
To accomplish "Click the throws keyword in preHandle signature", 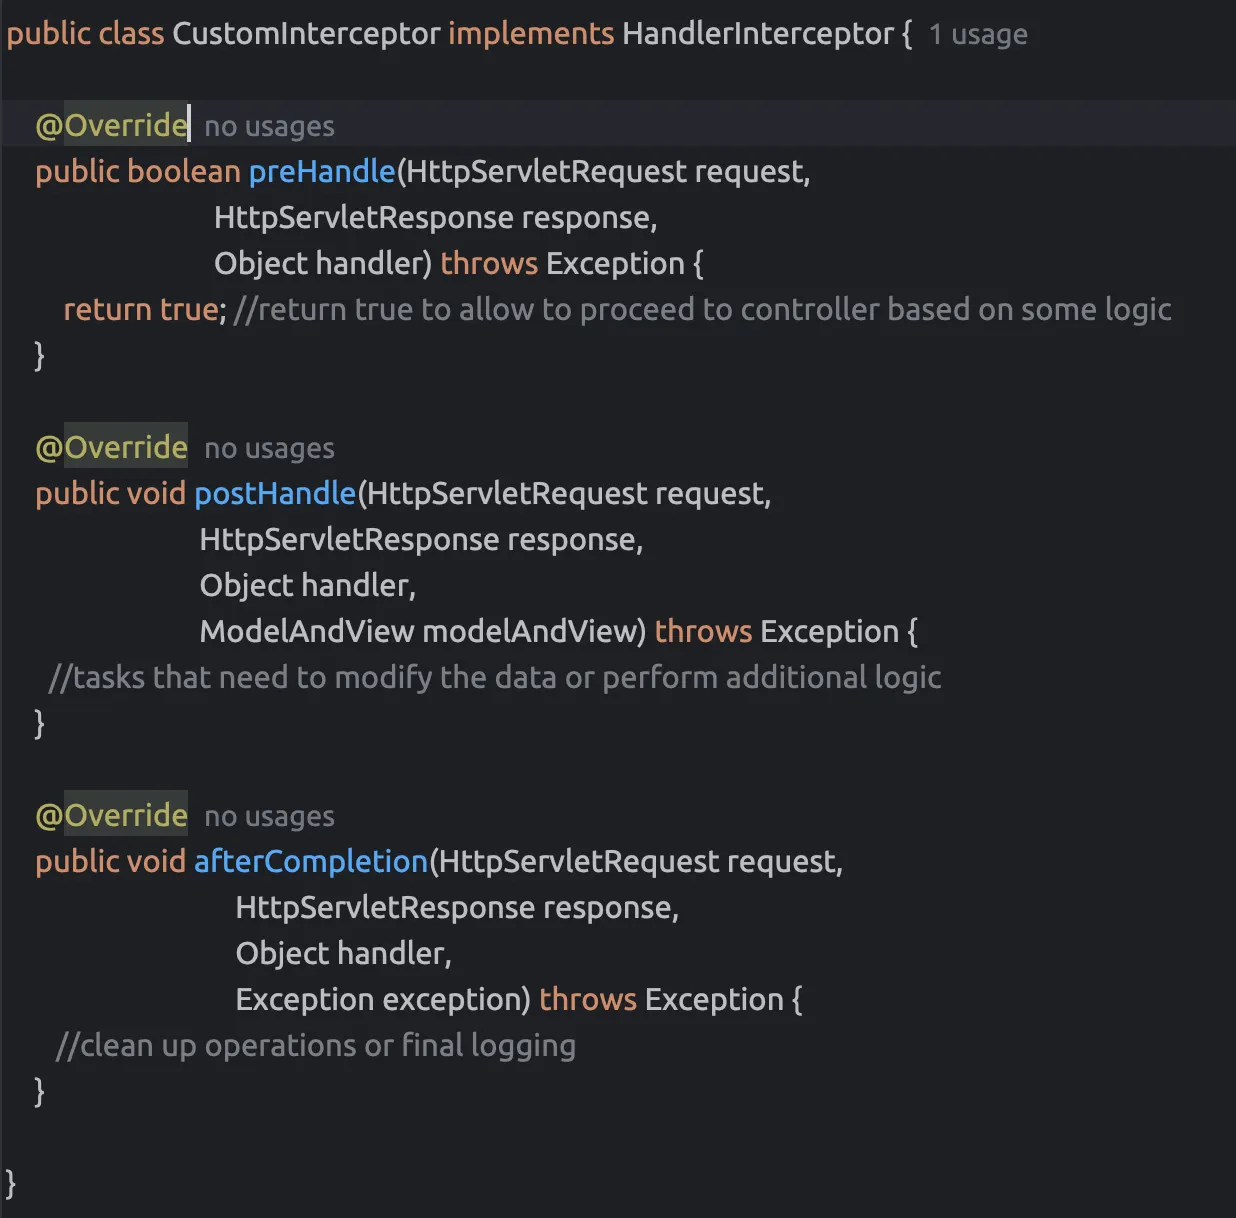I will [x=489, y=262].
